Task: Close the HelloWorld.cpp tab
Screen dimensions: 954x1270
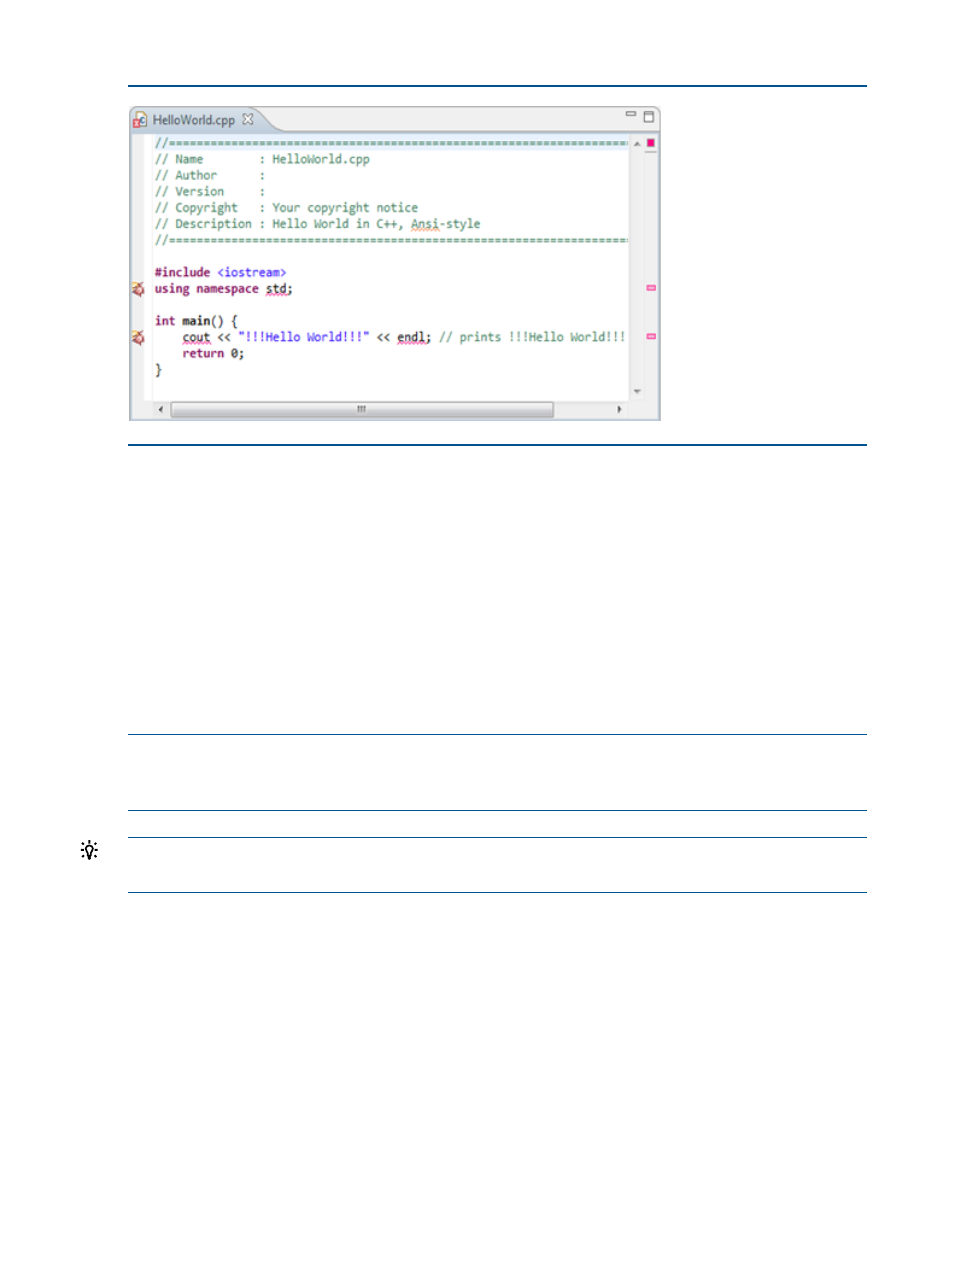Action: pos(248,119)
